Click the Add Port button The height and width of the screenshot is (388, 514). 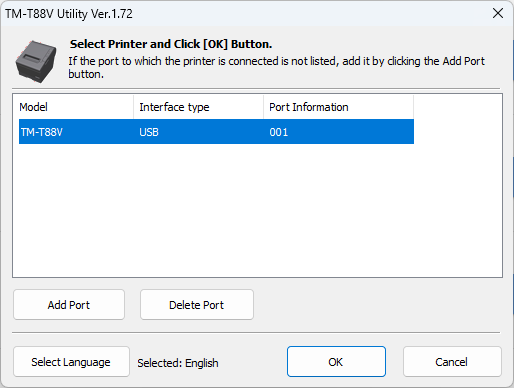pyautogui.click(x=69, y=305)
